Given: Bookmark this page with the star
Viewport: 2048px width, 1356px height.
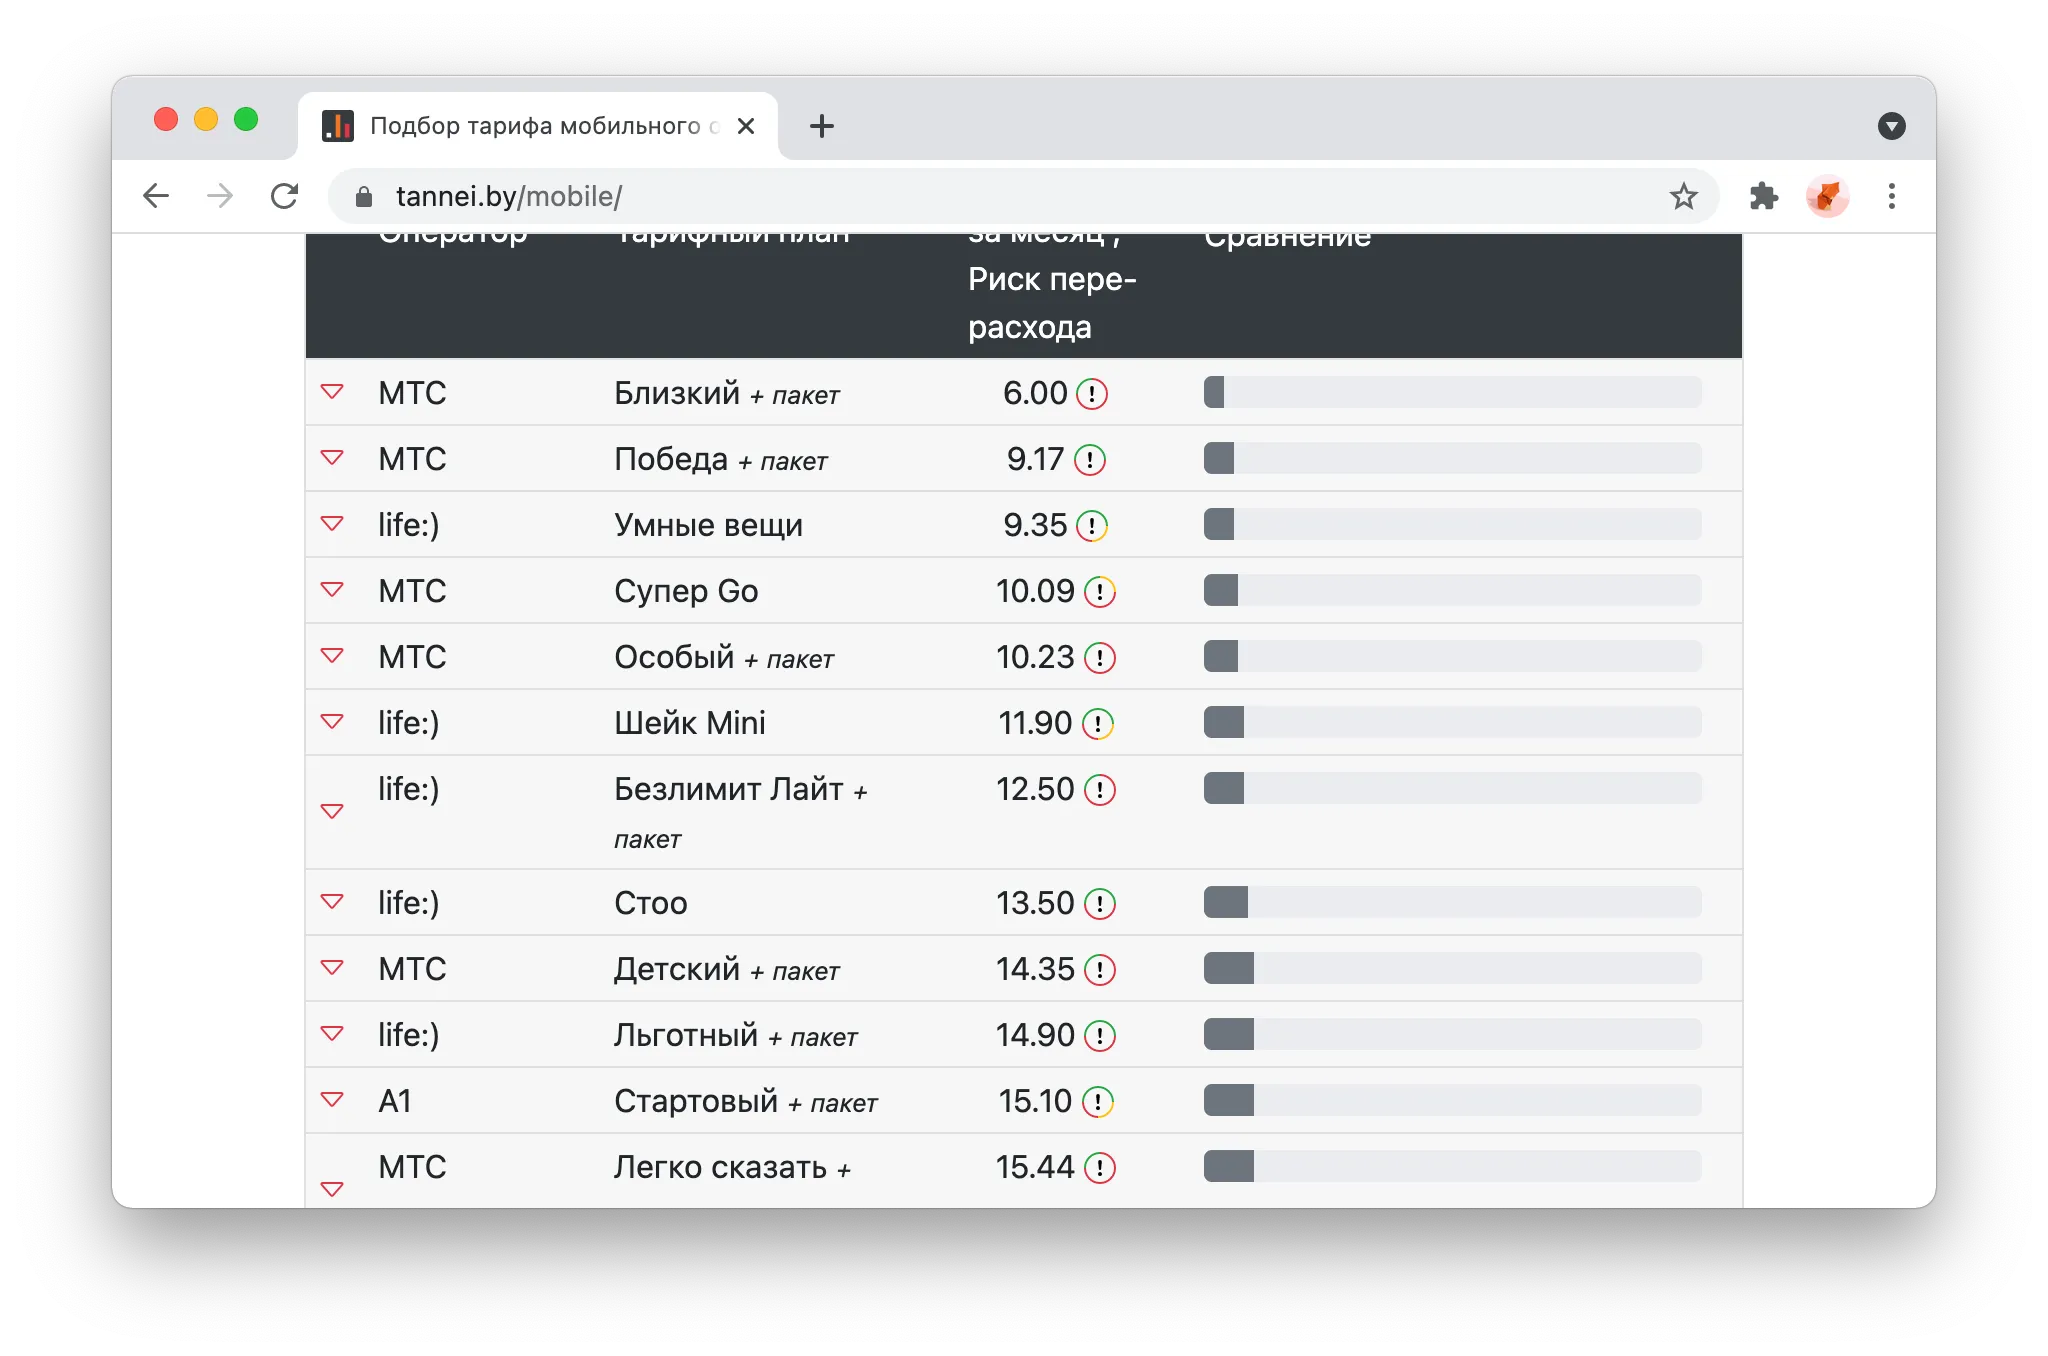Looking at the screenshot, I should click(1684, 196).
